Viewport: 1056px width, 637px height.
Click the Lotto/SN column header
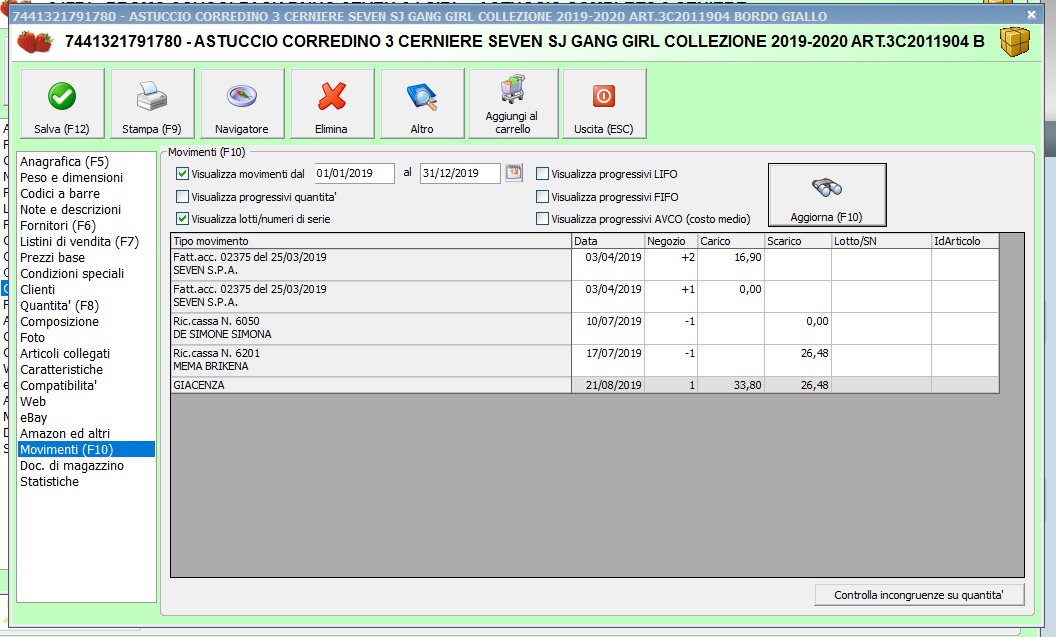882,241
